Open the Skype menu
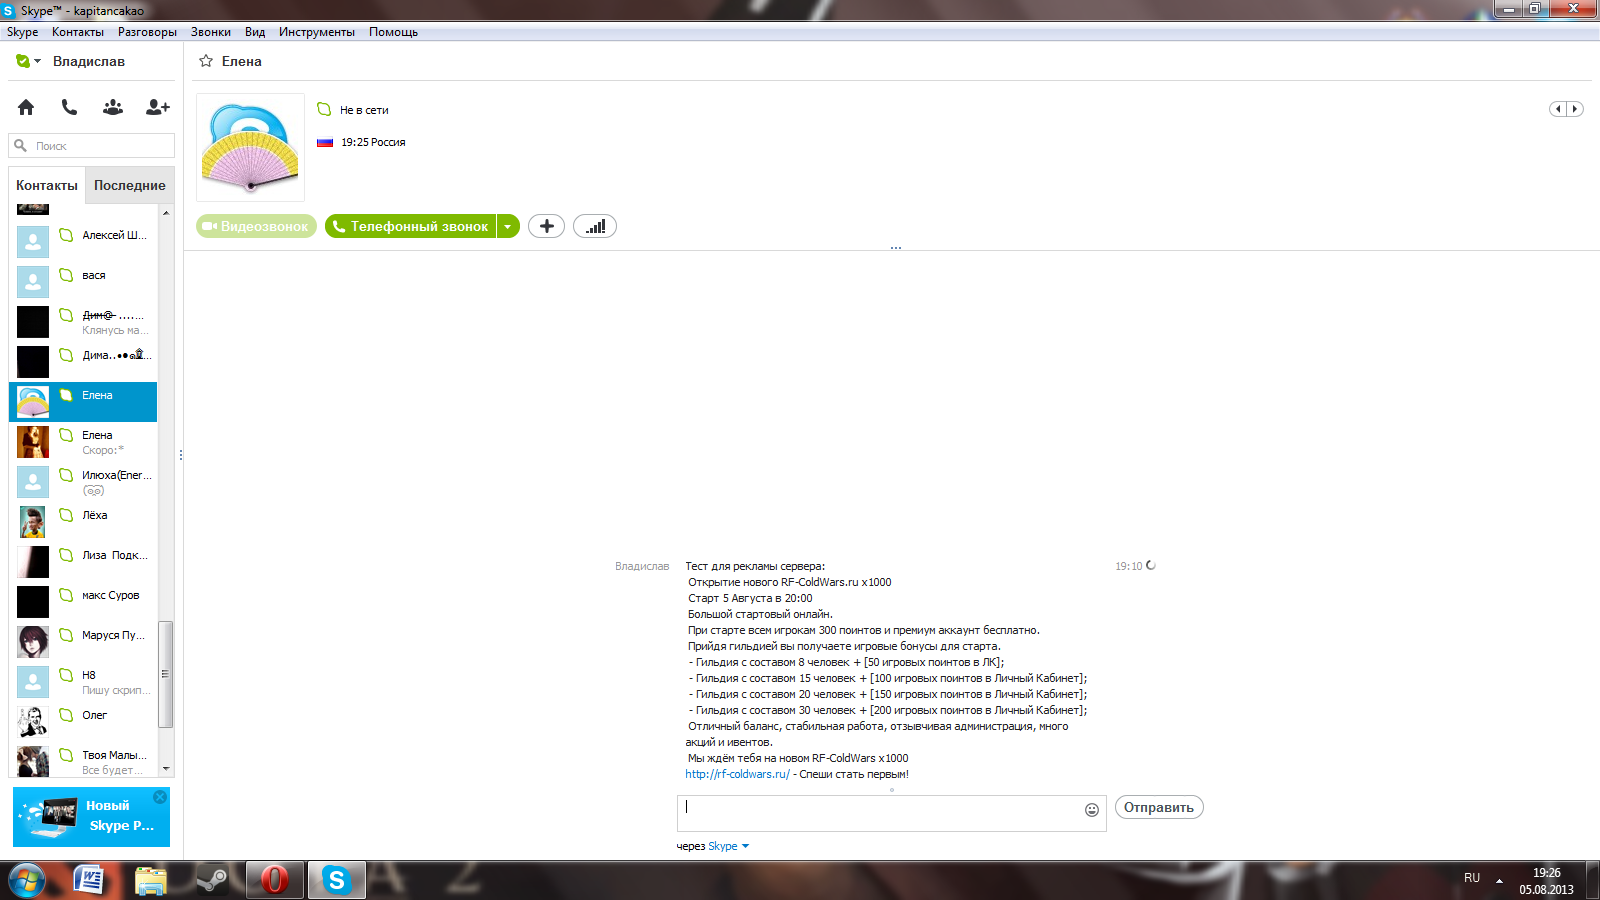 pyautogui.click(x=22, y=32)
